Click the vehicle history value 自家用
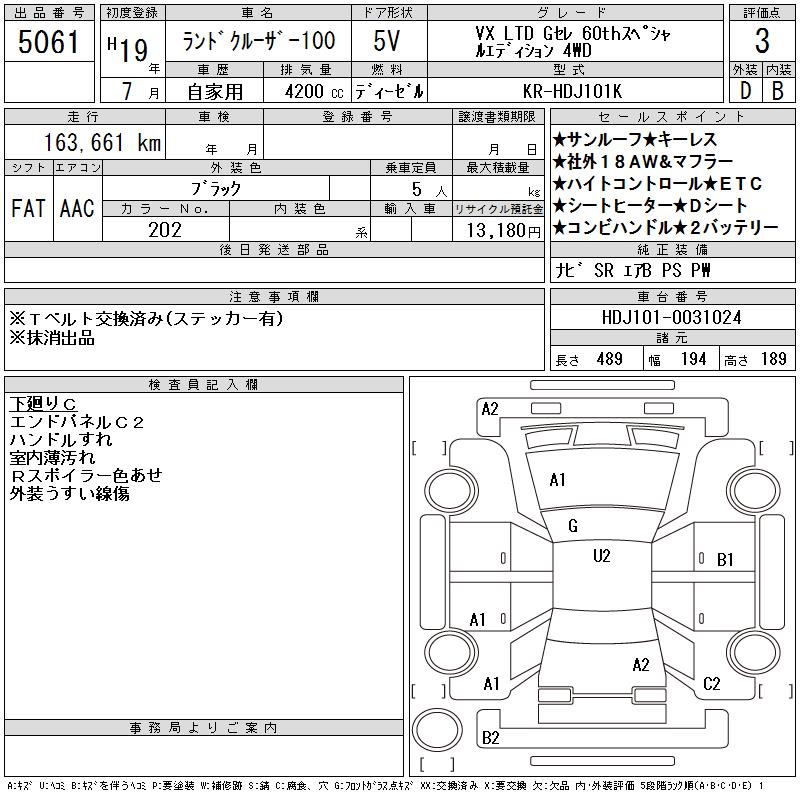 coord(215,92)
